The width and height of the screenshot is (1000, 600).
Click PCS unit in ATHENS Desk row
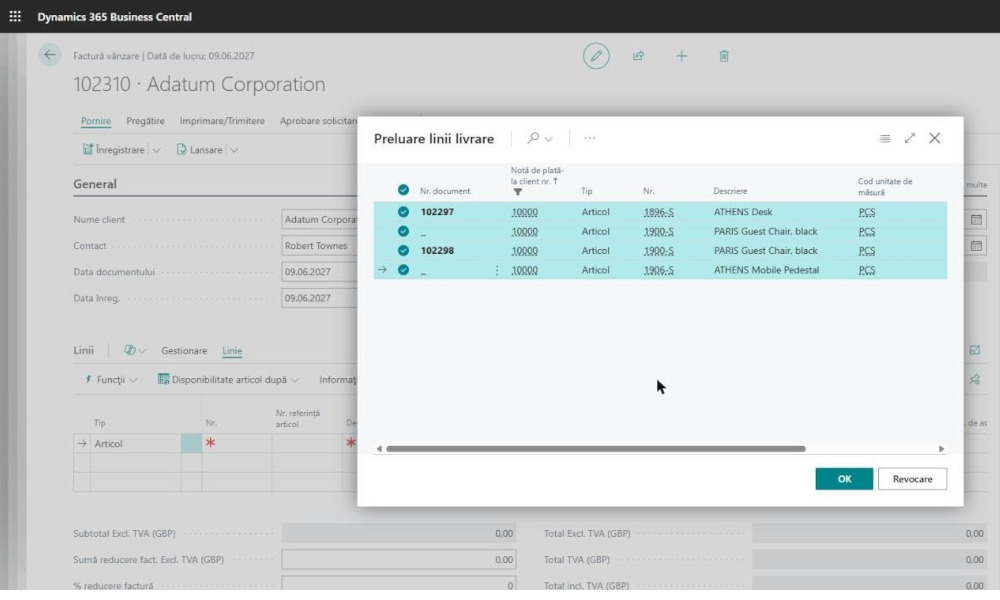(867, 212)
